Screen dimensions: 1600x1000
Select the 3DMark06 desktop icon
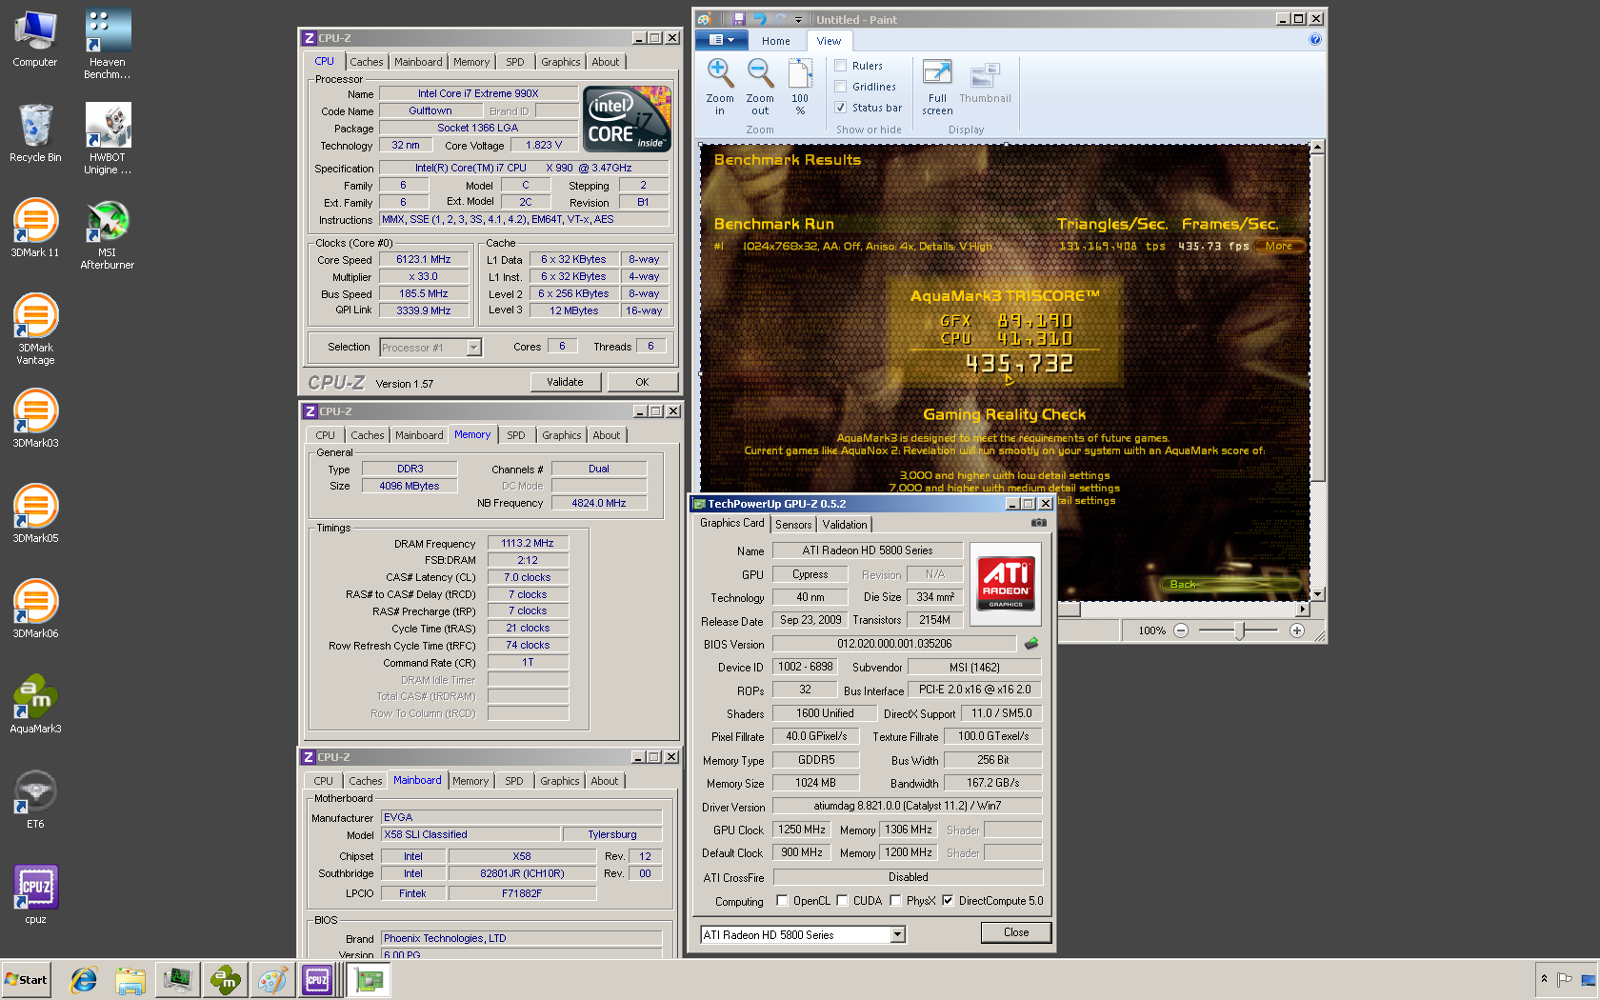tap(35, 609)
